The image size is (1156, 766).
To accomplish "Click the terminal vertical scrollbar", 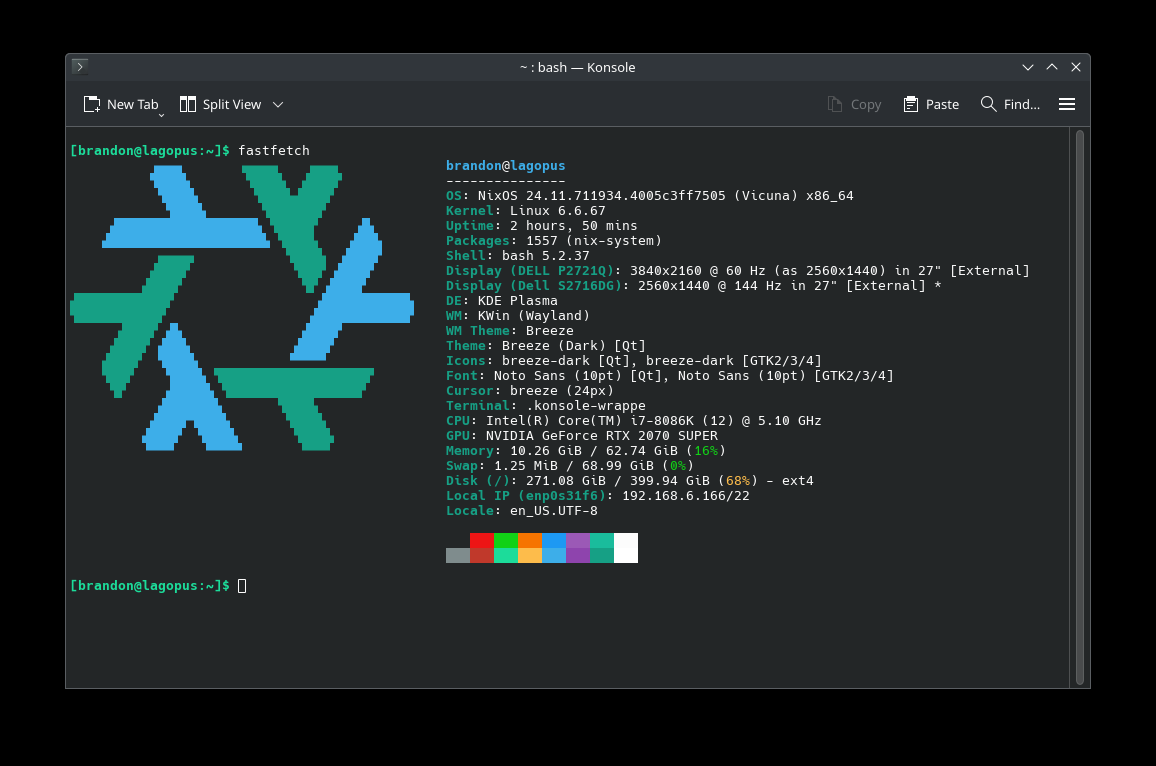I will pos(1079,407).
